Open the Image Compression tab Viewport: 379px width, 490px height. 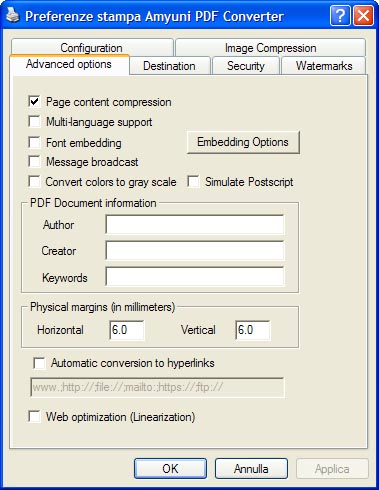(x=270, y=47)
